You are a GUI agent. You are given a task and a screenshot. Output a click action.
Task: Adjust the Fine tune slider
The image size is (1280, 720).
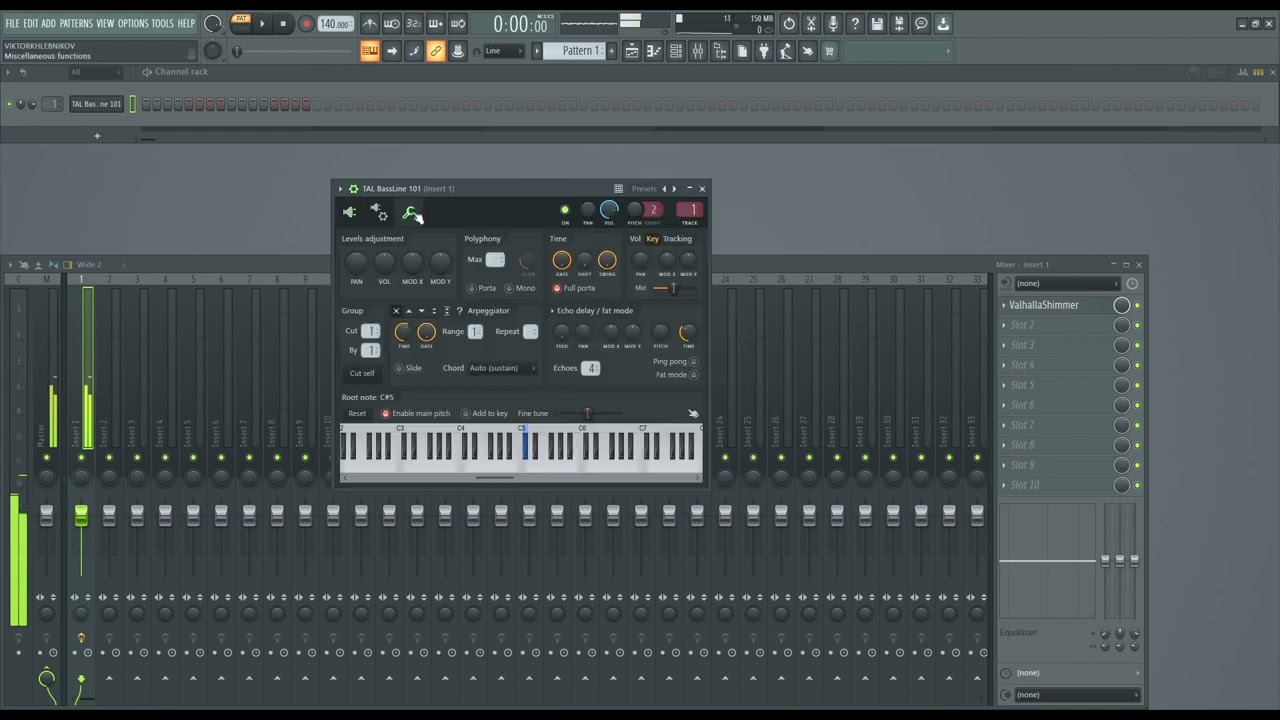(x=588, y=413)
